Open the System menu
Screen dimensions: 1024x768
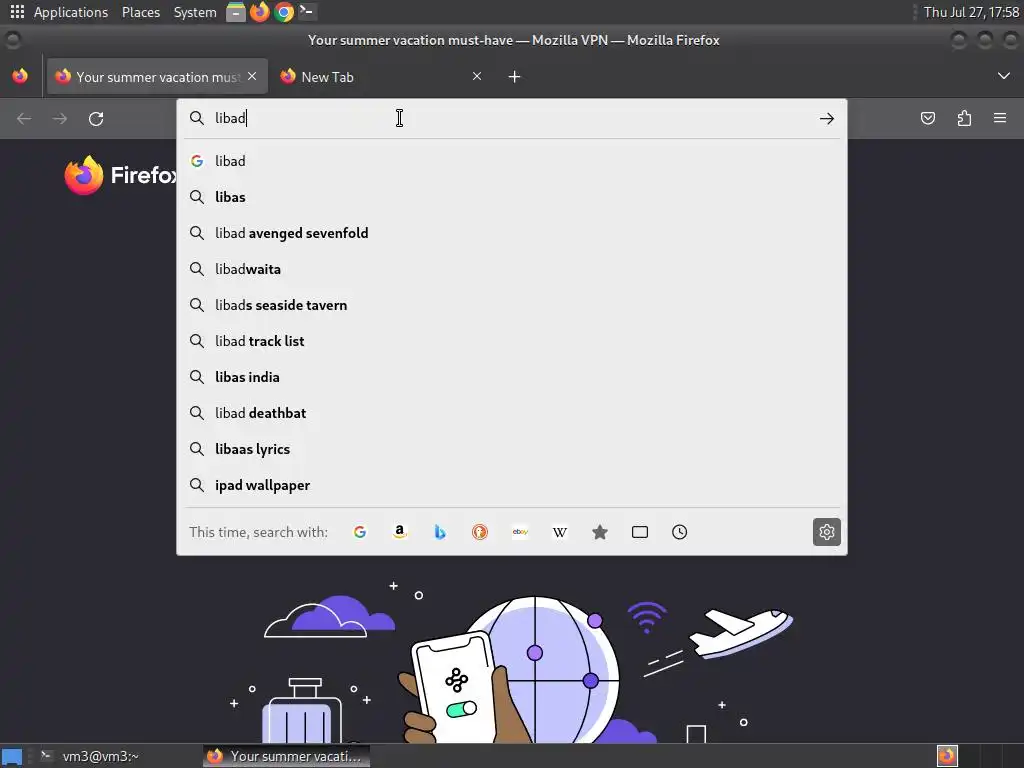pyautogui.click(x=195, y=12)
